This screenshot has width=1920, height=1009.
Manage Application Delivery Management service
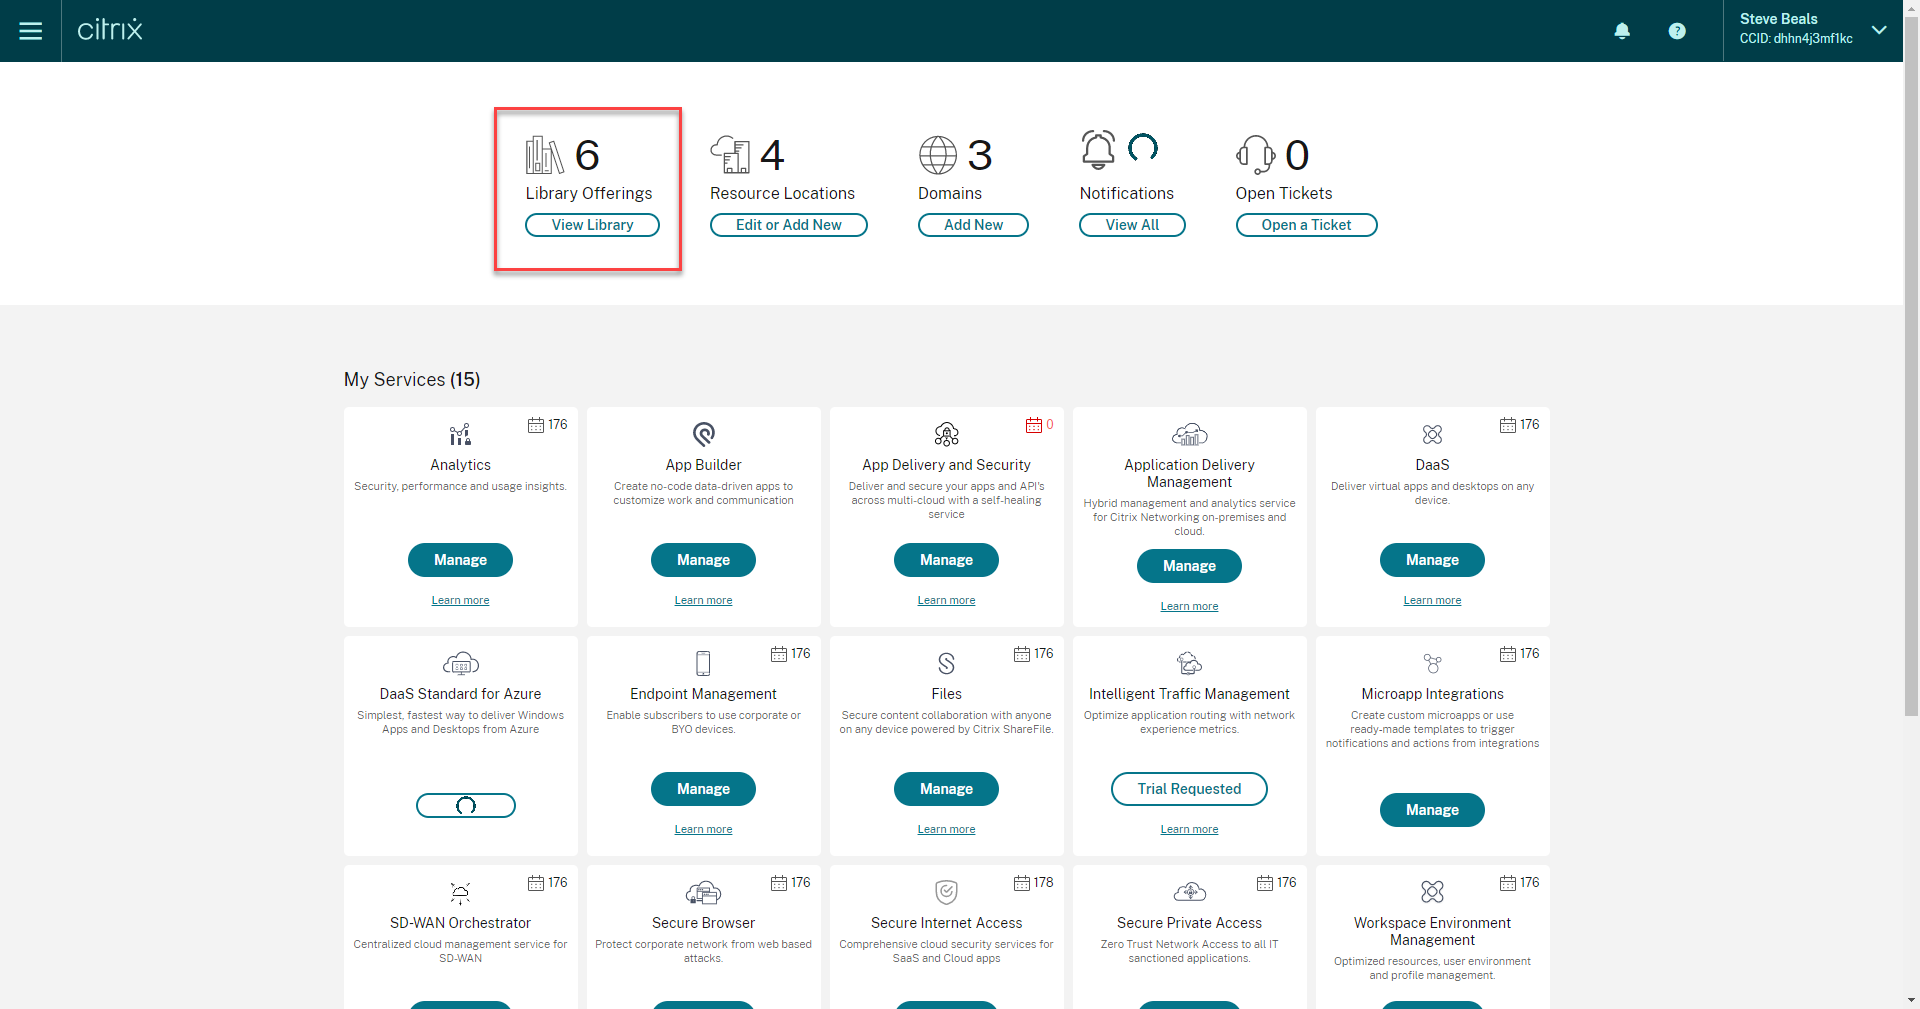[1189, 566]
